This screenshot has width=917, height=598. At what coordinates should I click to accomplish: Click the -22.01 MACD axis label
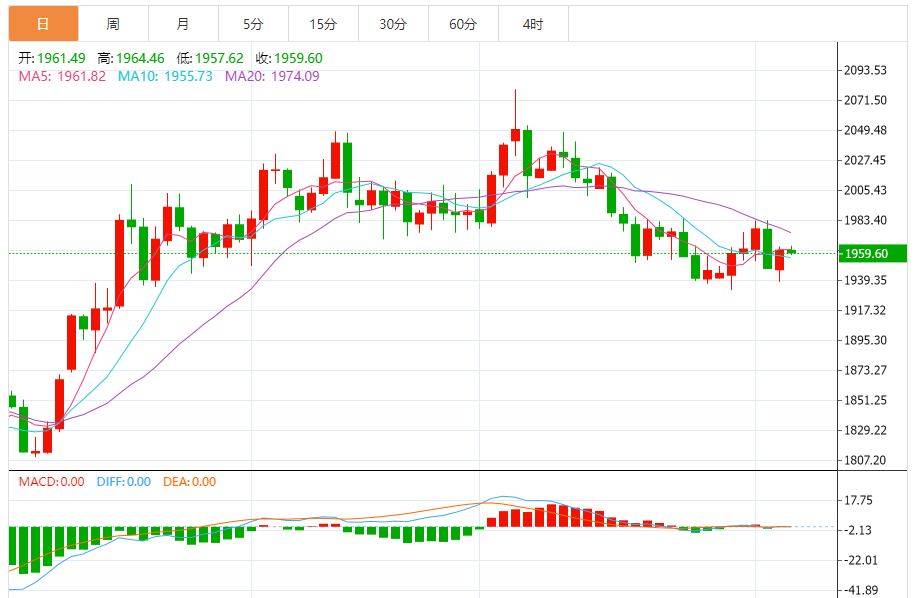(861, 560)
